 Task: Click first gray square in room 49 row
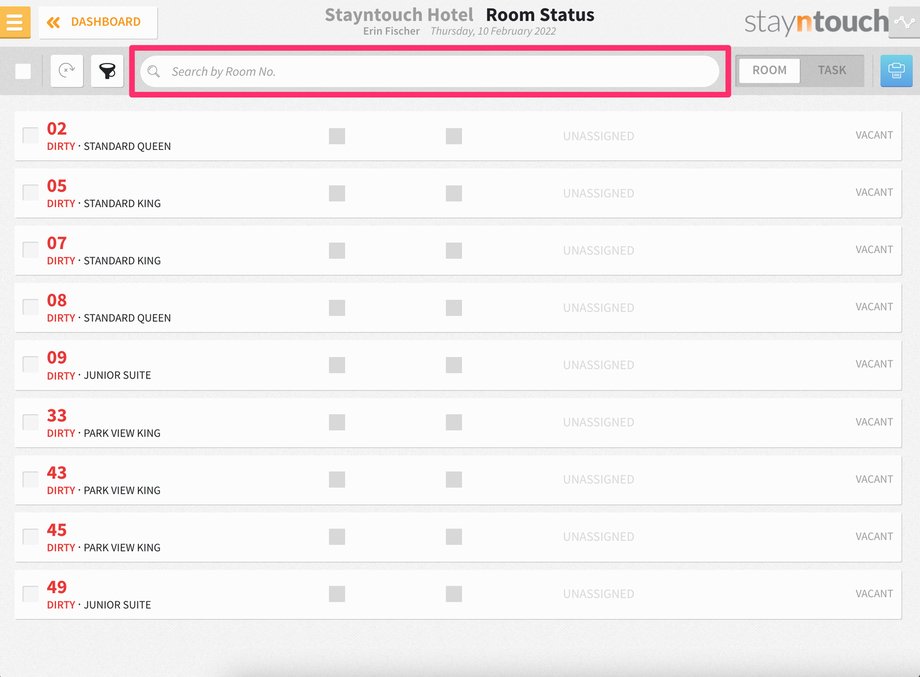tap(337, 594)
